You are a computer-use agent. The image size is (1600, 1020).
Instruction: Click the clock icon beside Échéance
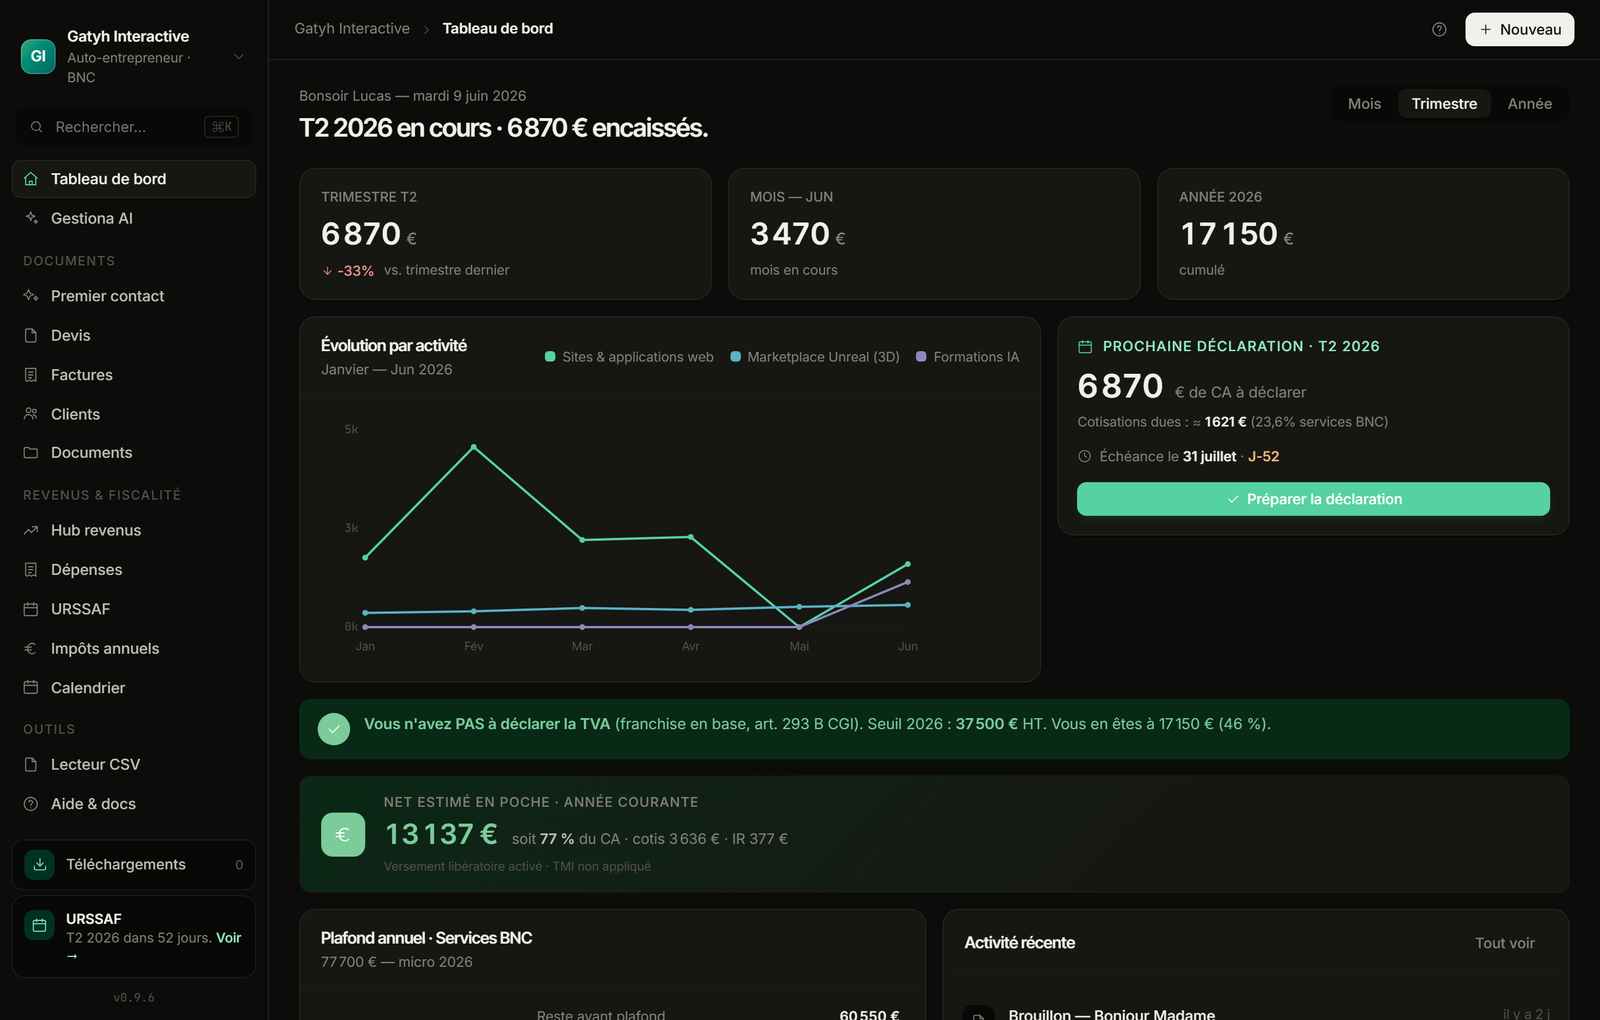click(x=1085, y=457)
